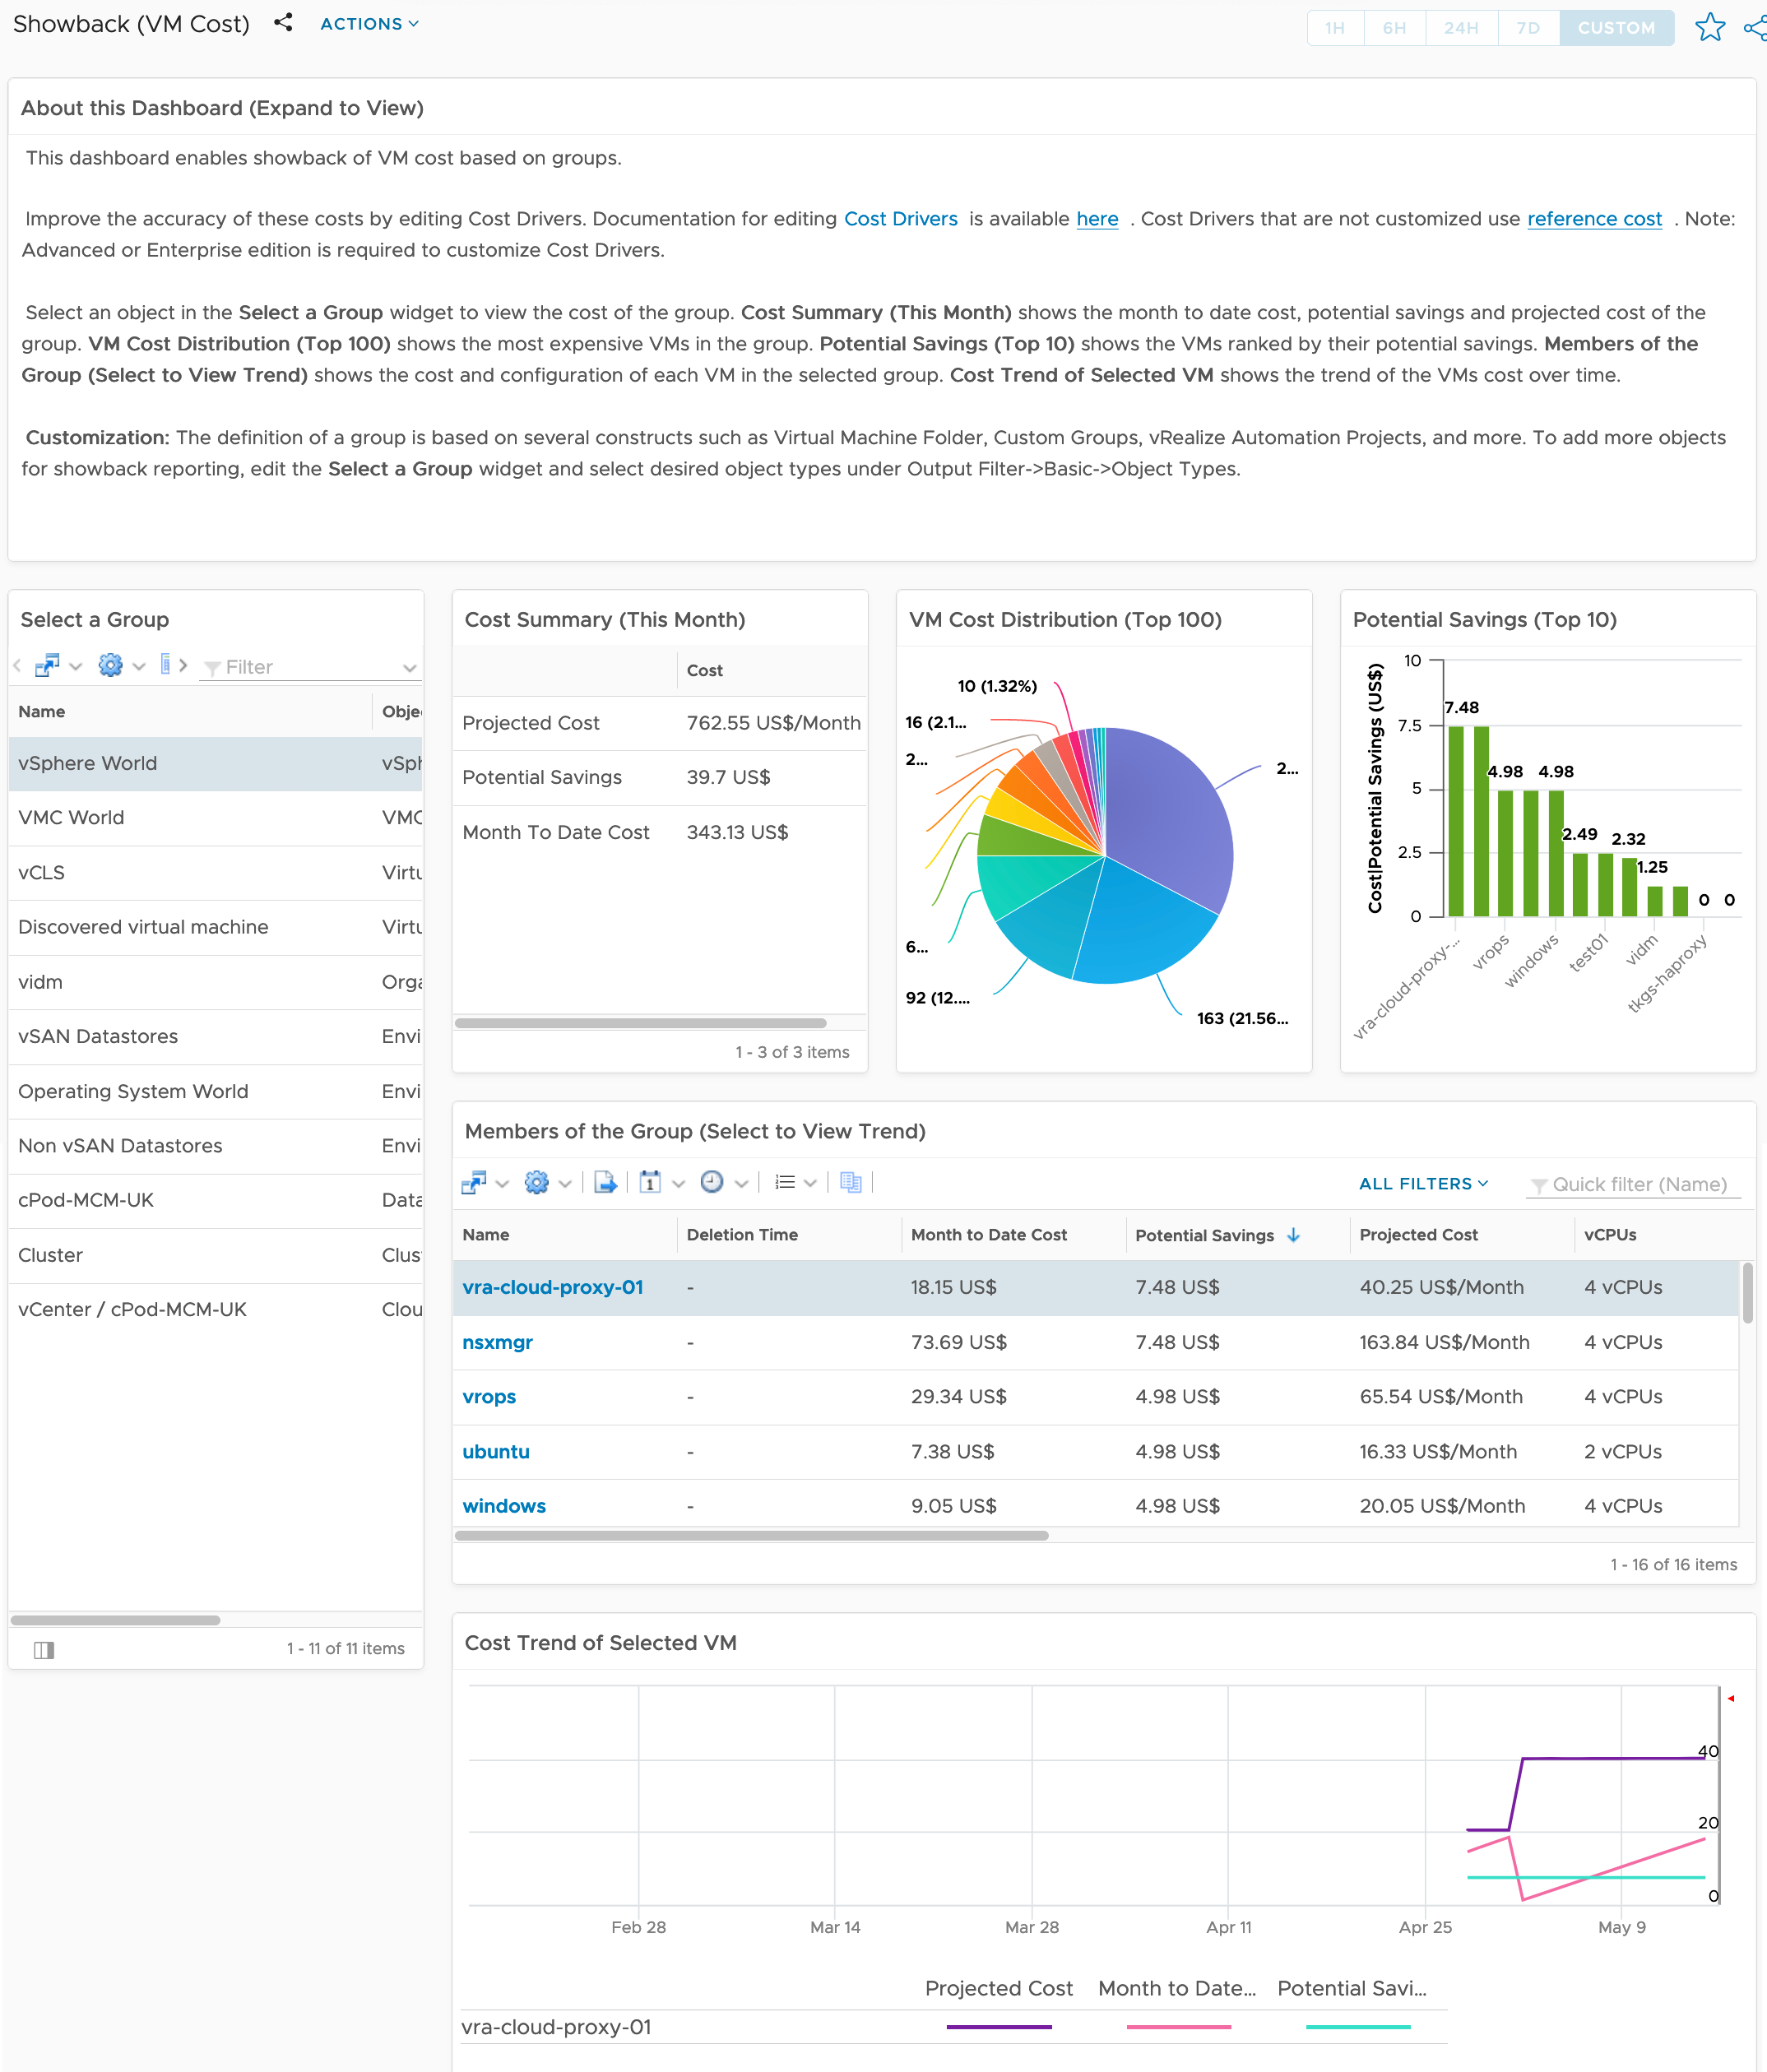
Task: Click the partially hidden toolbar icon in Select a Group
Action: click(x=165, y=665)
